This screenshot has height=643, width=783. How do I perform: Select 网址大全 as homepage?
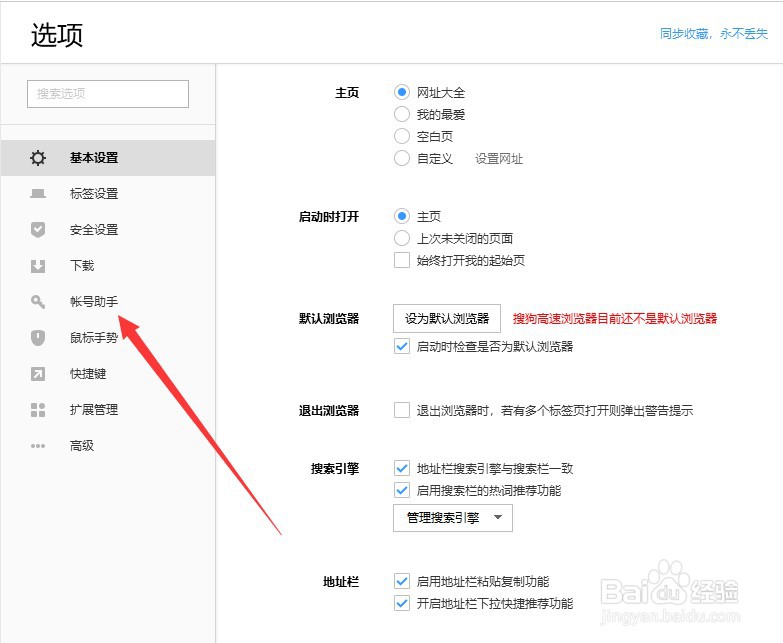click(402, 92)
